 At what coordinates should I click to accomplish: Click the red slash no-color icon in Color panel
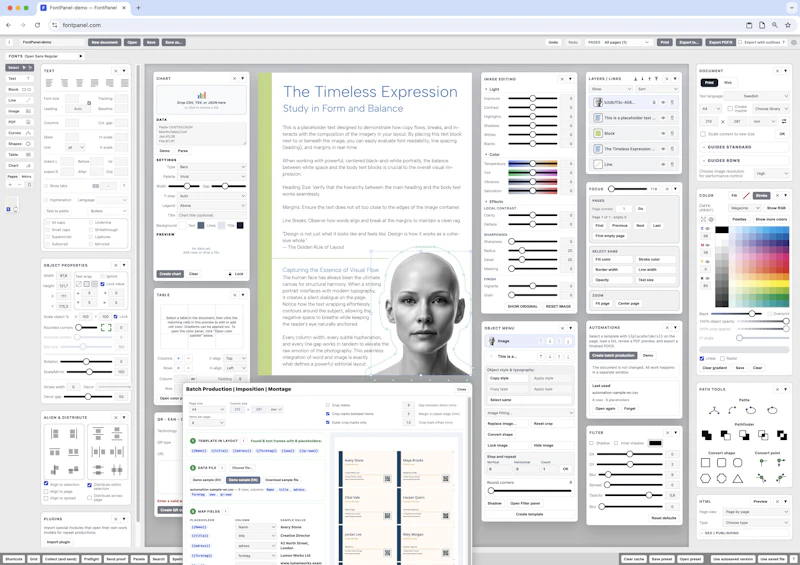pos(746,195)
